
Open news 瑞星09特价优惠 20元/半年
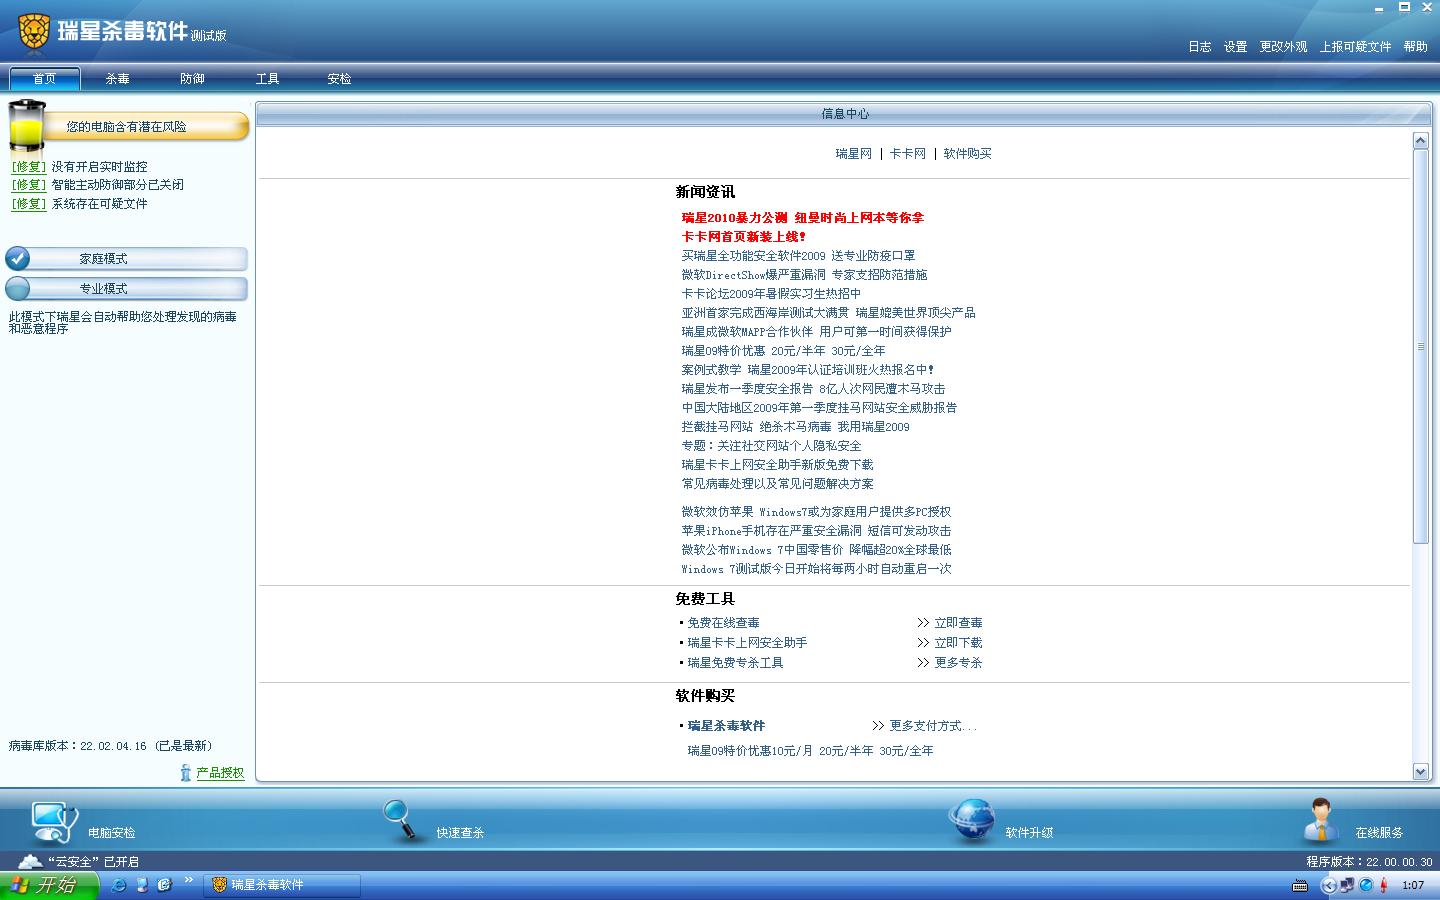tap(783, 351)
